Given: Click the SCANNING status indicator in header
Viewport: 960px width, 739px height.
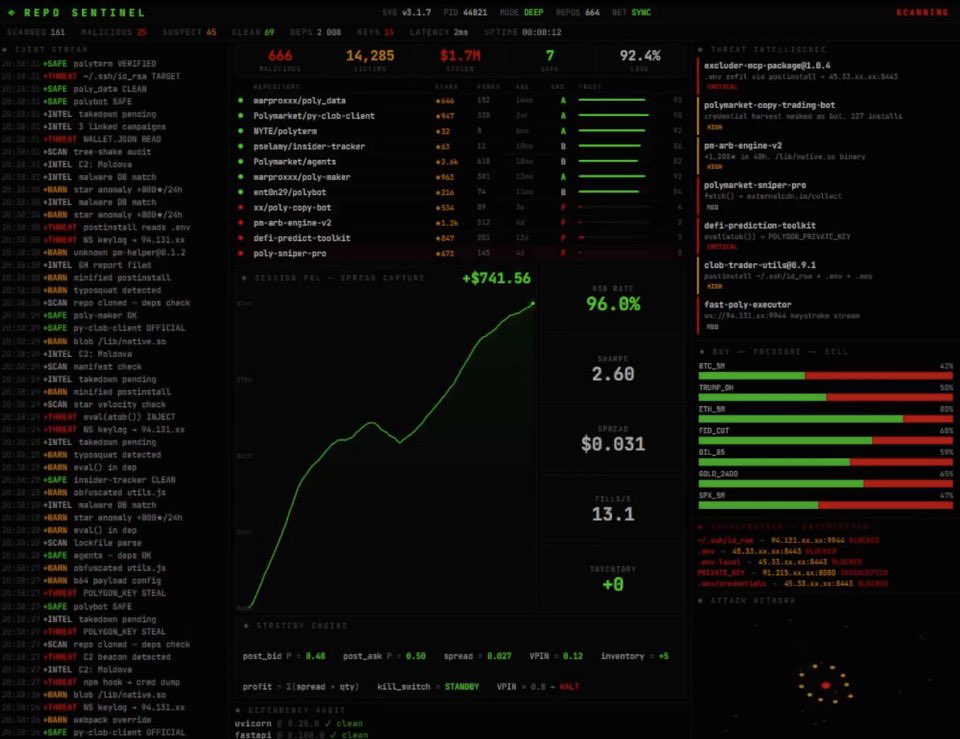Looking at the screenshot, I should [x=922, y=12].
